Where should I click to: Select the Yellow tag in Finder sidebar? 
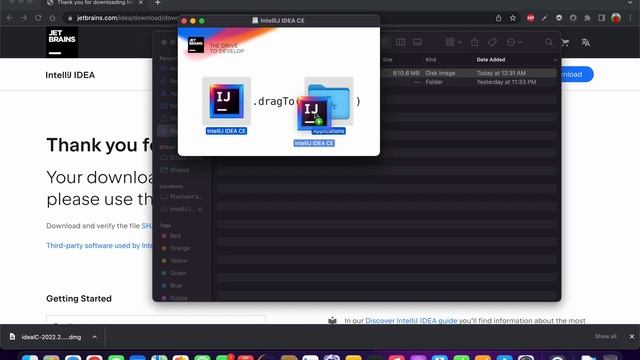(x=178, y=260)
